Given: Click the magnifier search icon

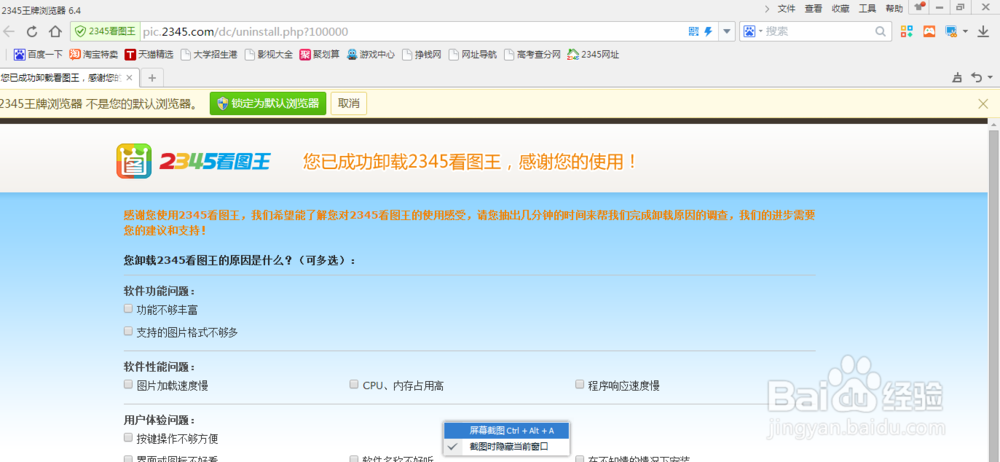Looking at the screenshot, I should point(880,31).
